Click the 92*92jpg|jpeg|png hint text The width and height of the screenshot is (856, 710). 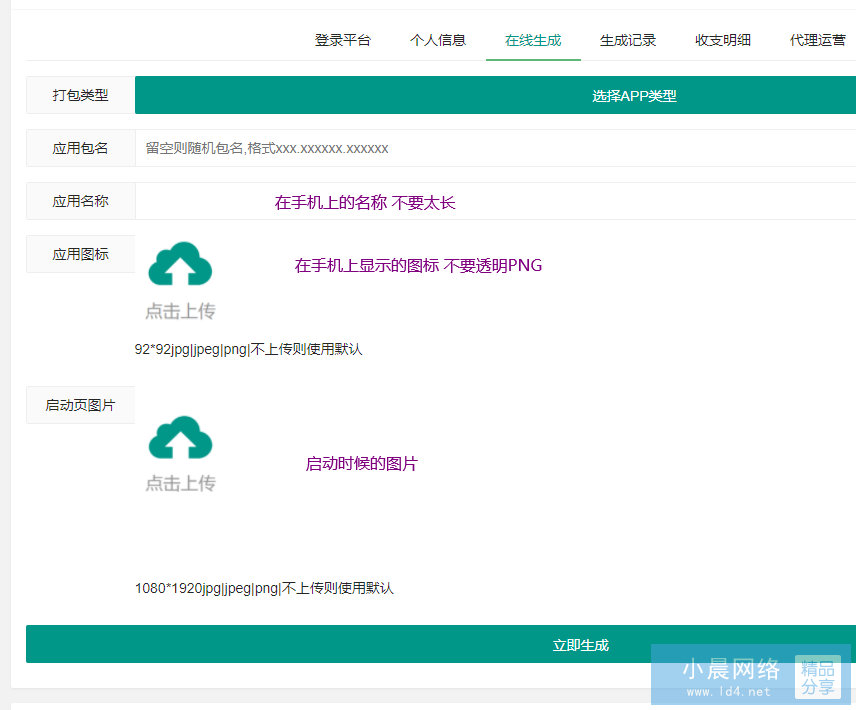click(x=248, y=349)
